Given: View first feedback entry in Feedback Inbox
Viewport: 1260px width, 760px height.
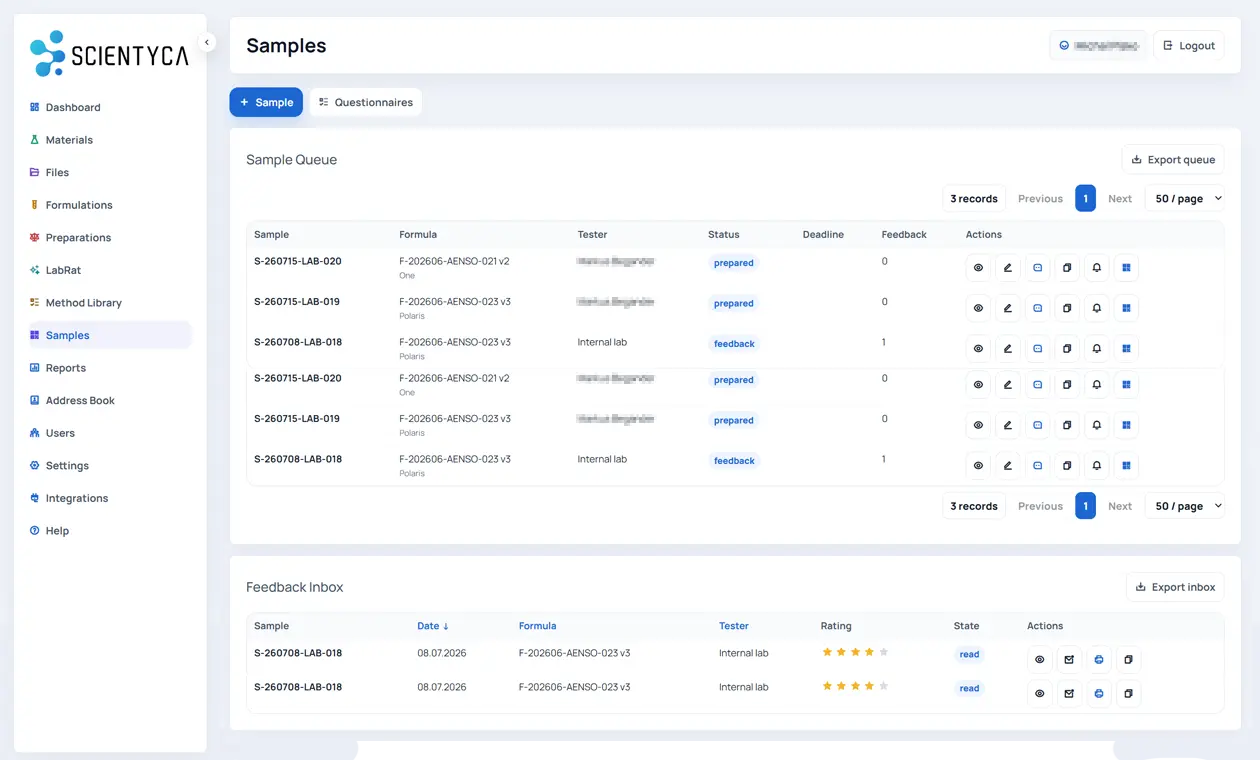Looking at the screenshot, I should (1040, 660).
